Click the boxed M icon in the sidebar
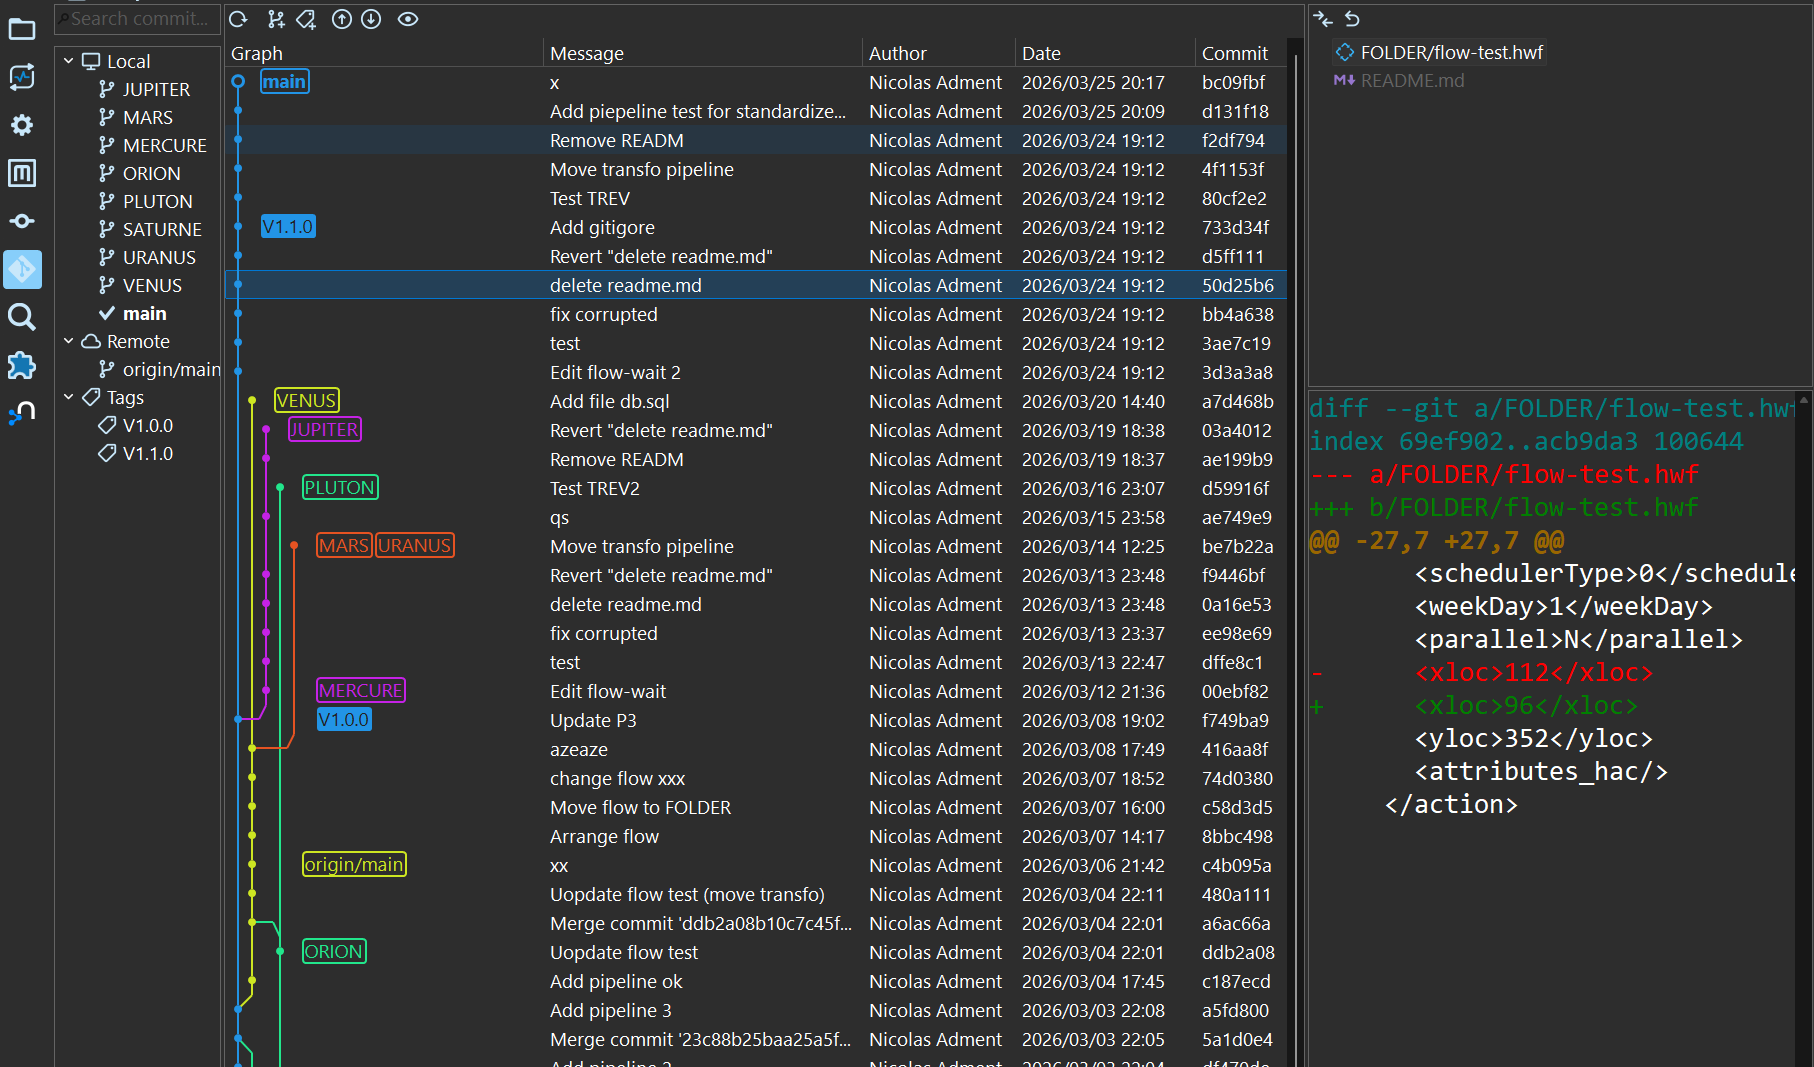Image resolution: width=1814 pixels, height=1067 pixels. pos(22,173)
